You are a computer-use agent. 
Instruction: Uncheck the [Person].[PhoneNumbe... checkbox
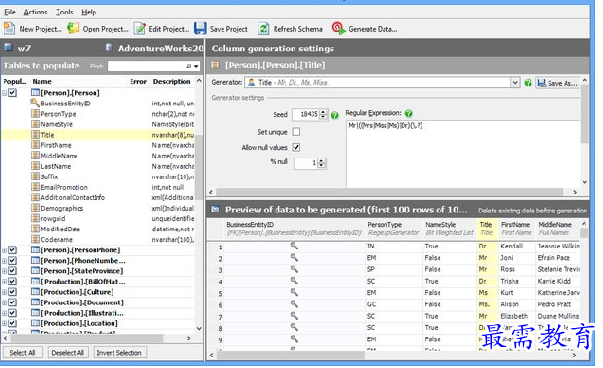13,260
